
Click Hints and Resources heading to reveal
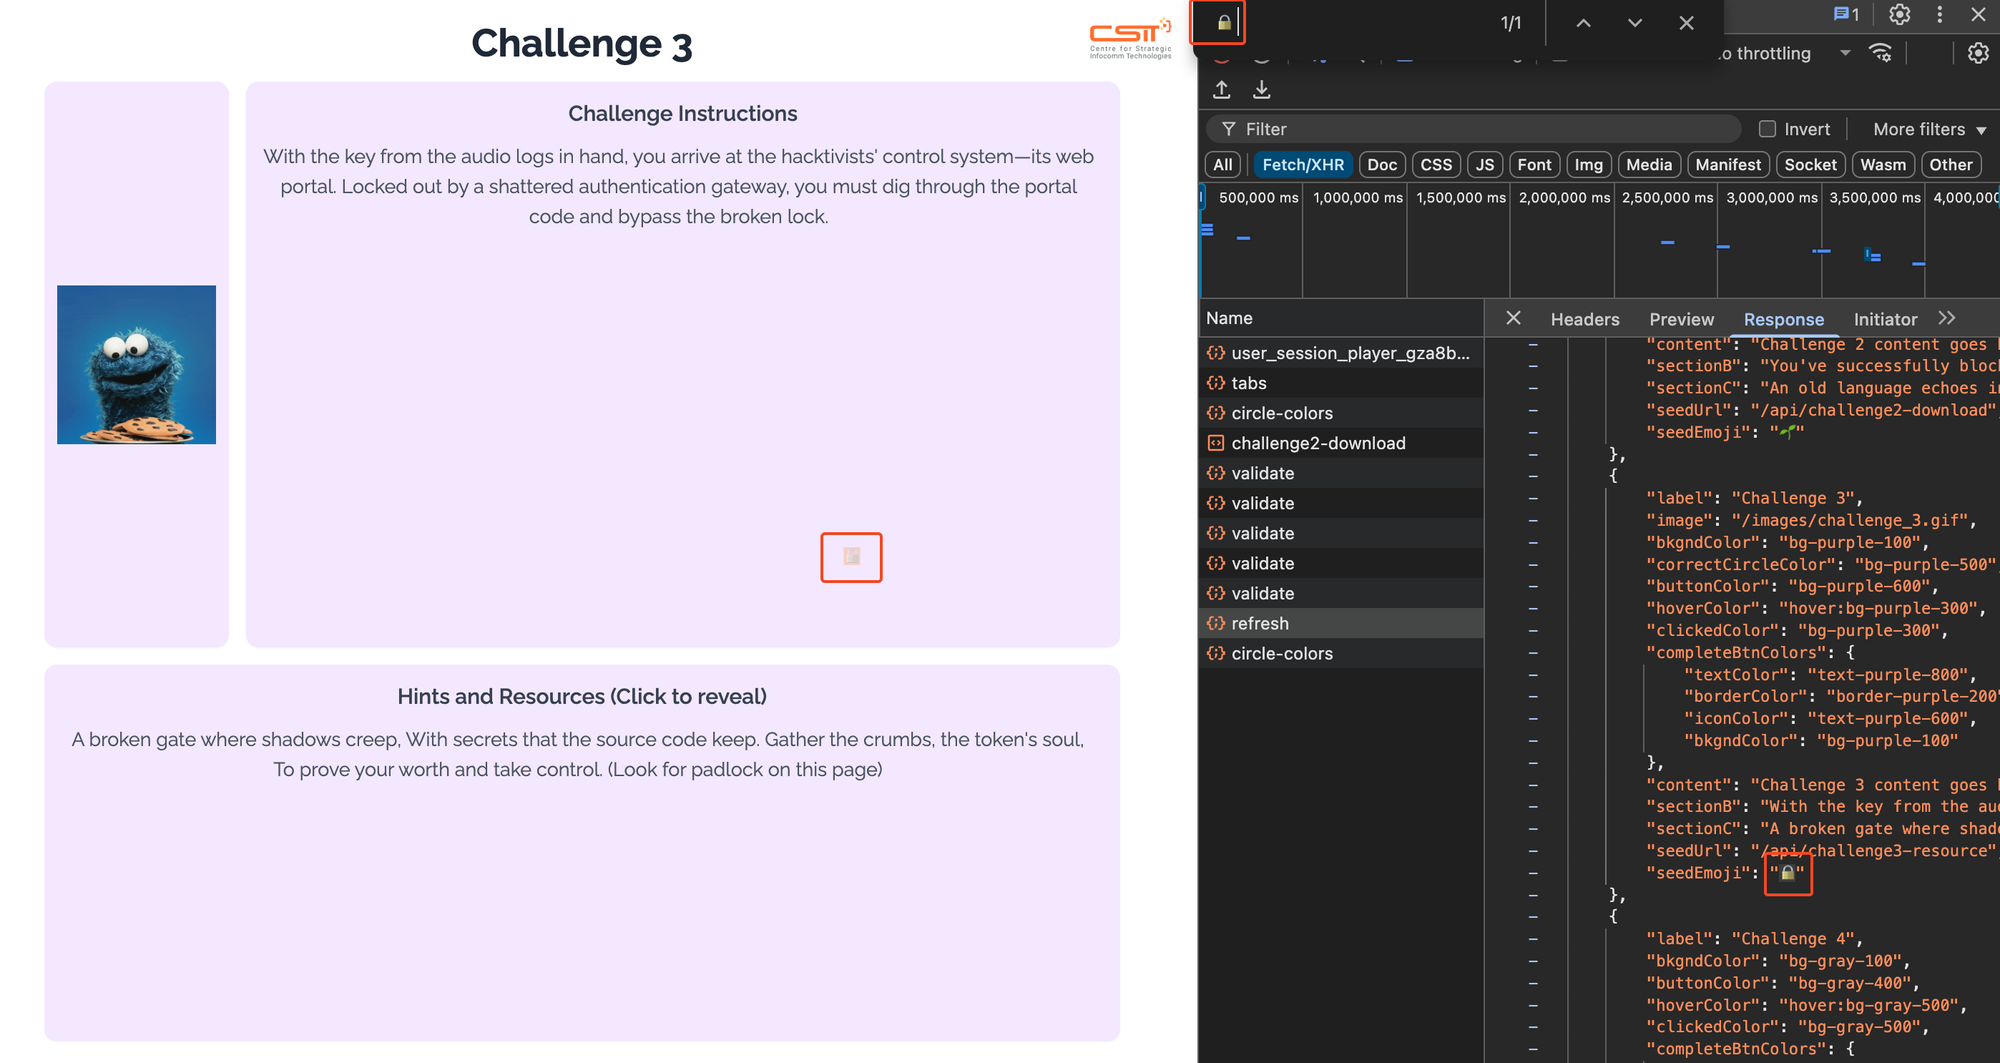tap(581, 696)
